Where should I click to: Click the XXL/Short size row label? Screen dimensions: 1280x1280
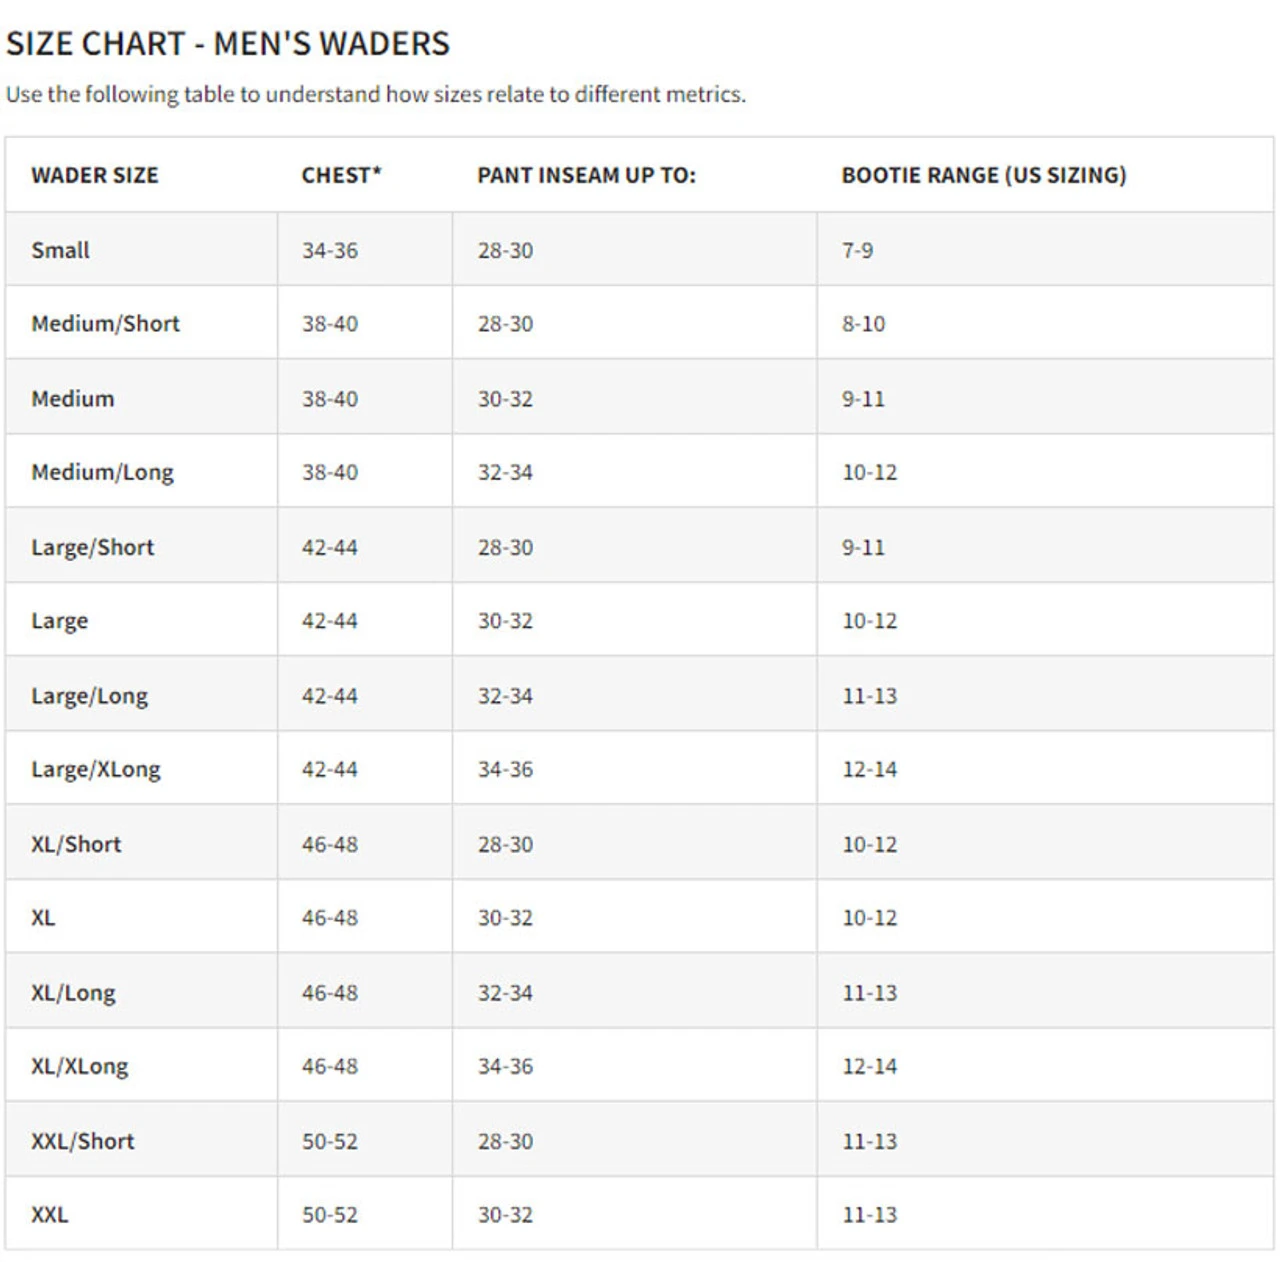coord(82,1141)
